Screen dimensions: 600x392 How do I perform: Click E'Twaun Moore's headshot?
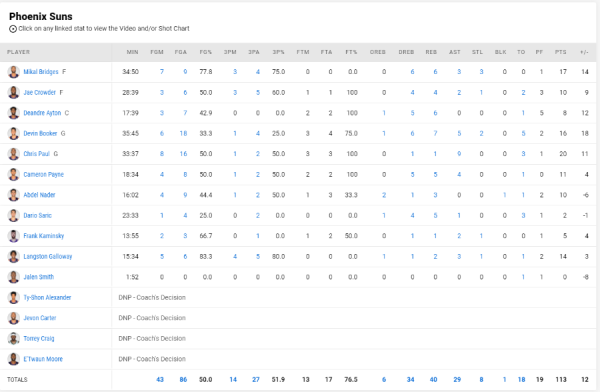13,359
